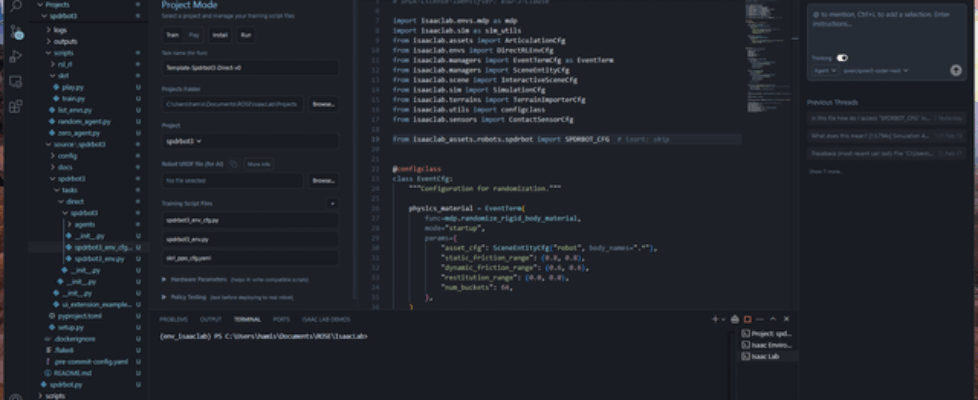Click the new terminal plus icon
978x400 pixels.
point(717,319)
